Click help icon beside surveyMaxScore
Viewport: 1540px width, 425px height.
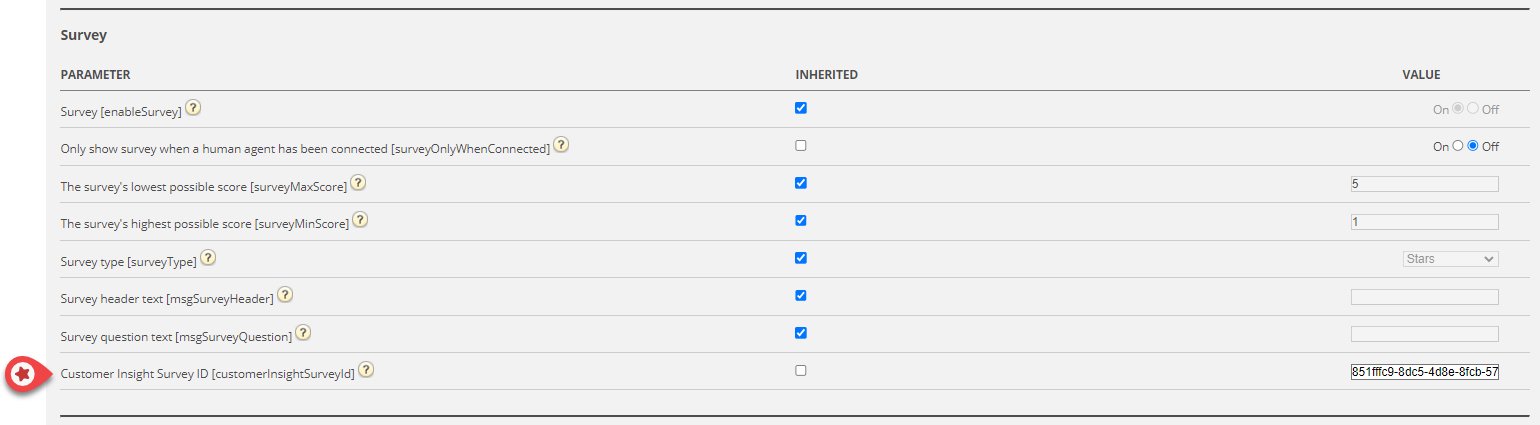[358, 183]
